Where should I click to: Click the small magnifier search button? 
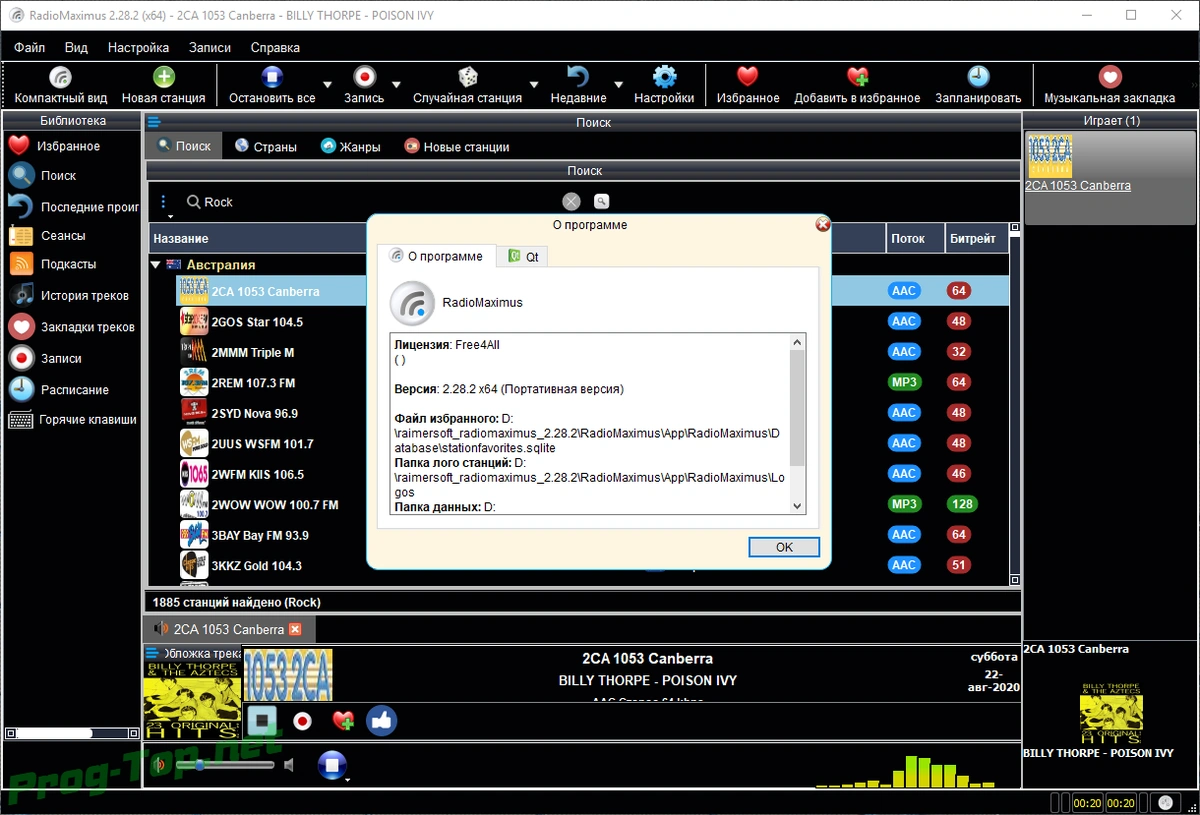pos(601,201)
